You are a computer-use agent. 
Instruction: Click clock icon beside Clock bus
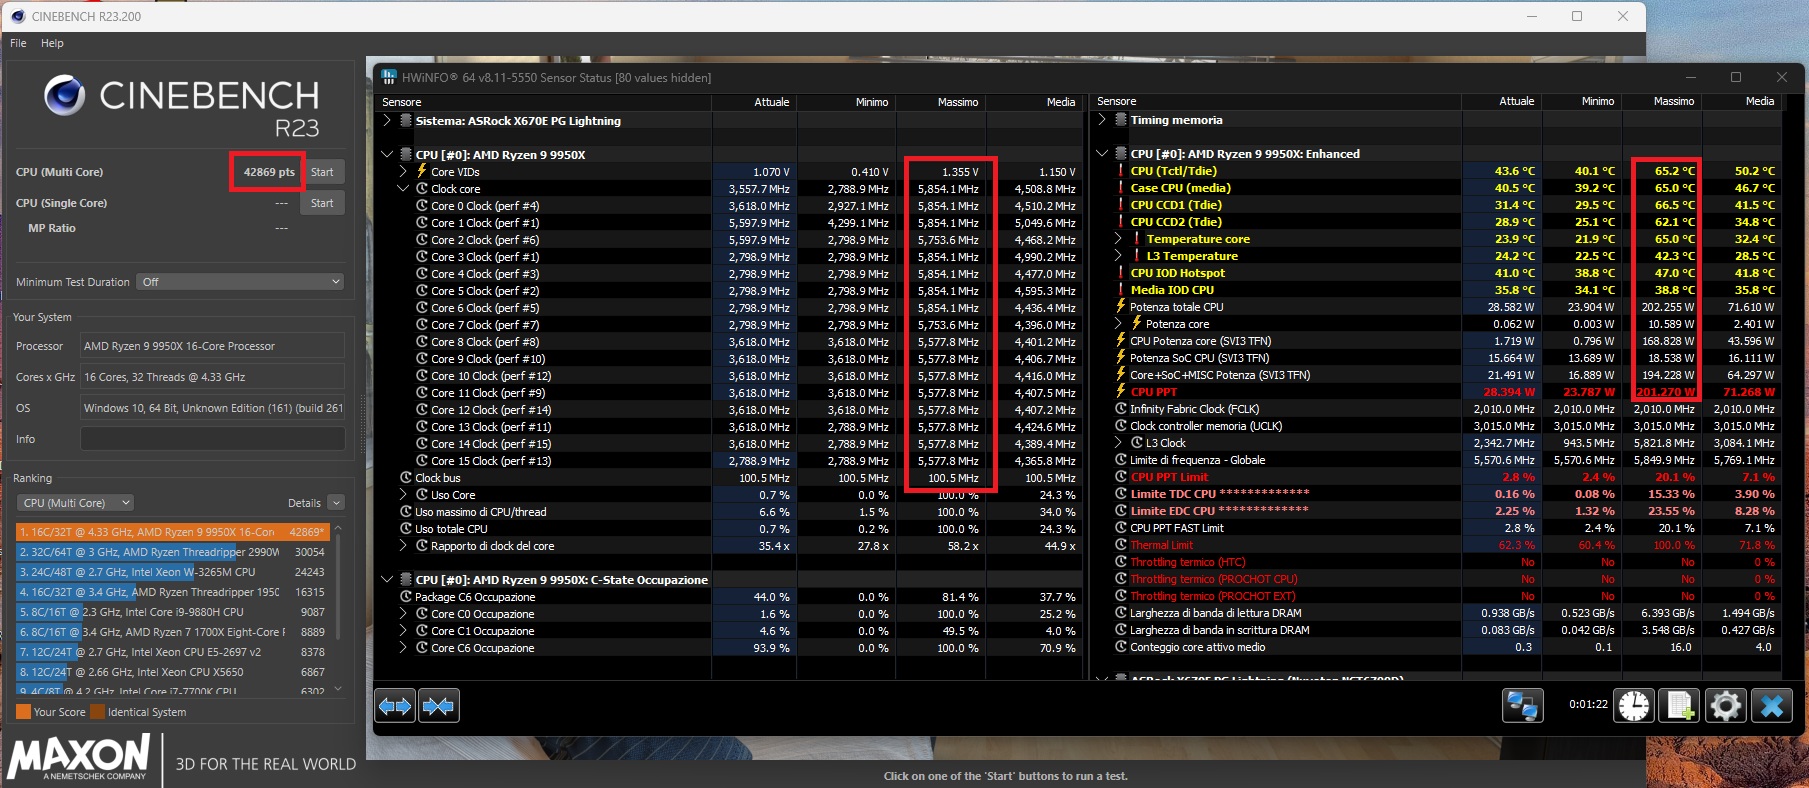[406, 478]
